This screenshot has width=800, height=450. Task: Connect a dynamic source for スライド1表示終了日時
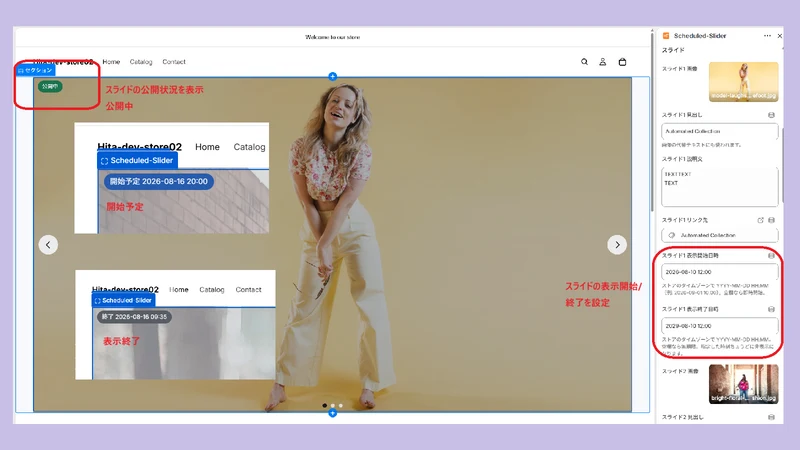(x=771, y=309)
